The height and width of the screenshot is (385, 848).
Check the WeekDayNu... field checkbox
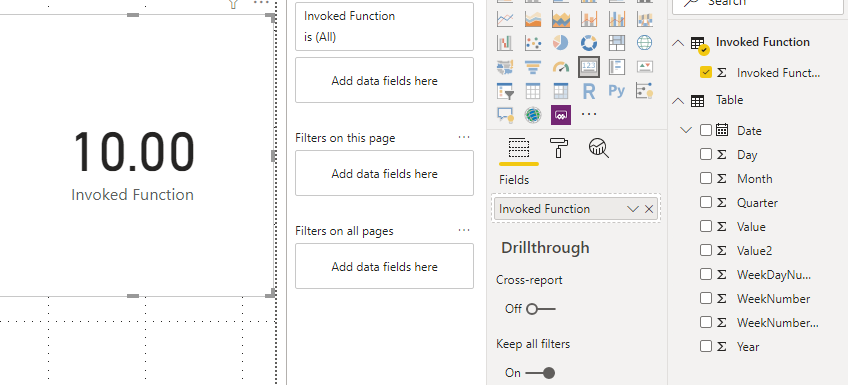(x=706, y=274)
